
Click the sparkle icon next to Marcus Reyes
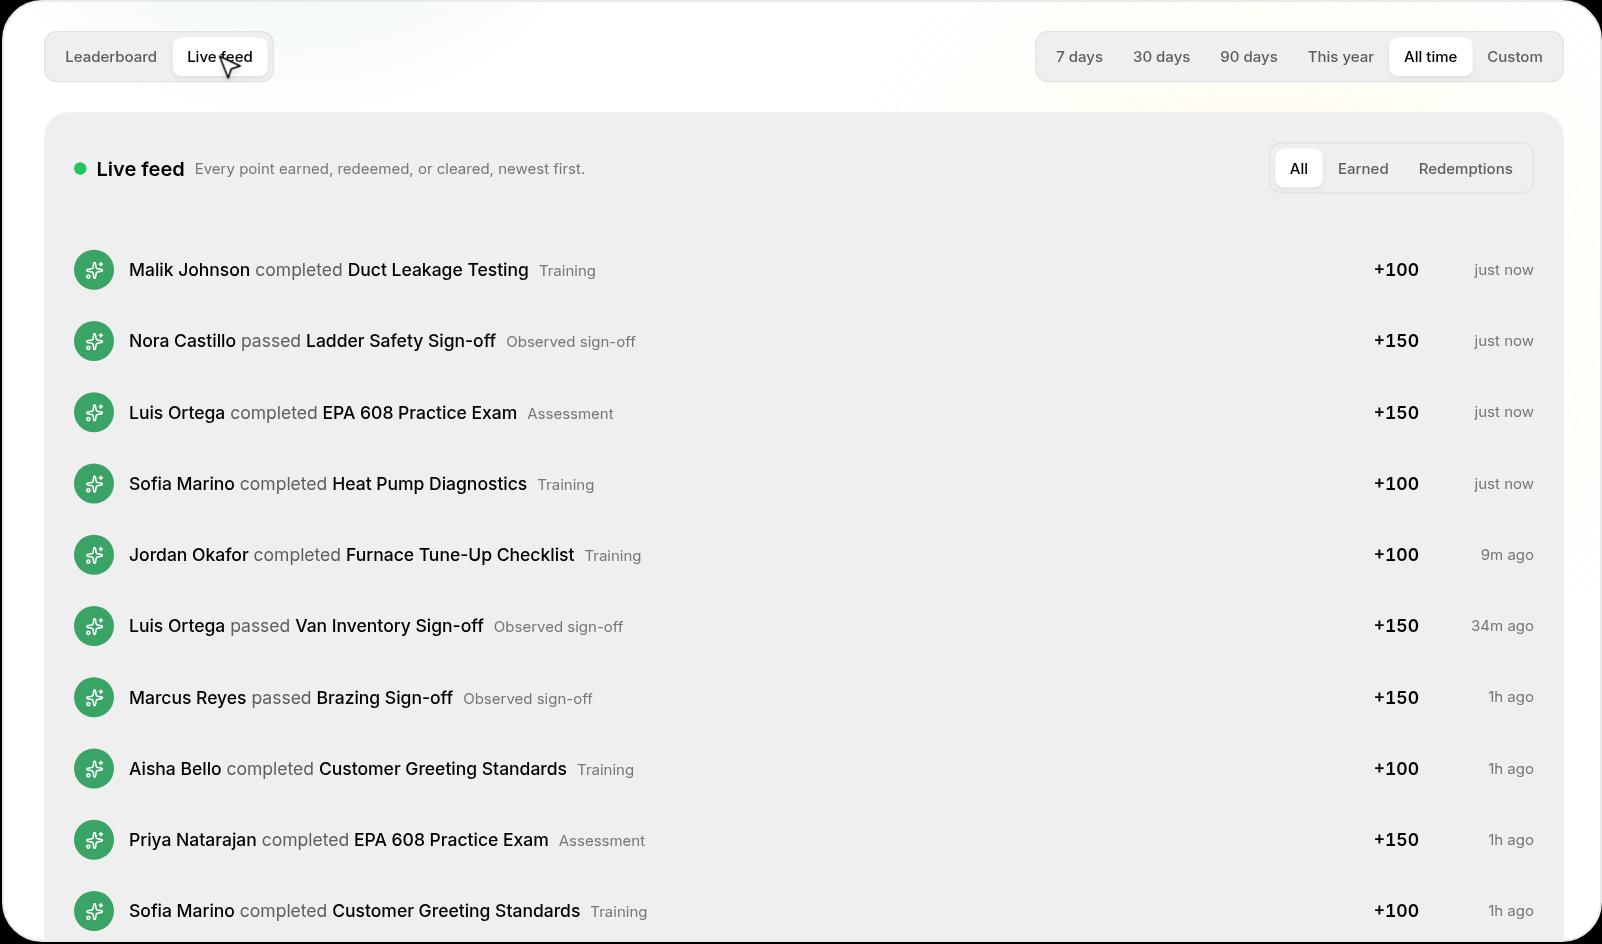tap(94, 698)
